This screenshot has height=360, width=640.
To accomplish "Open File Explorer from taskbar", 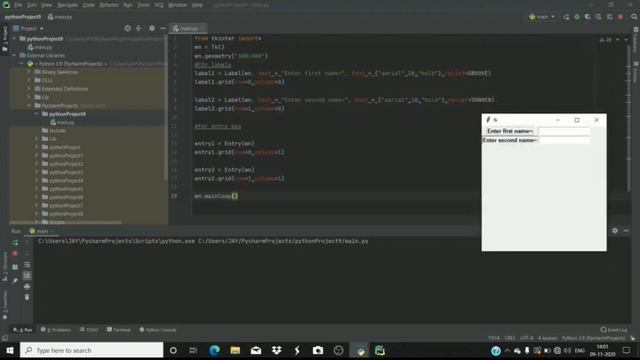I will 235,350.
